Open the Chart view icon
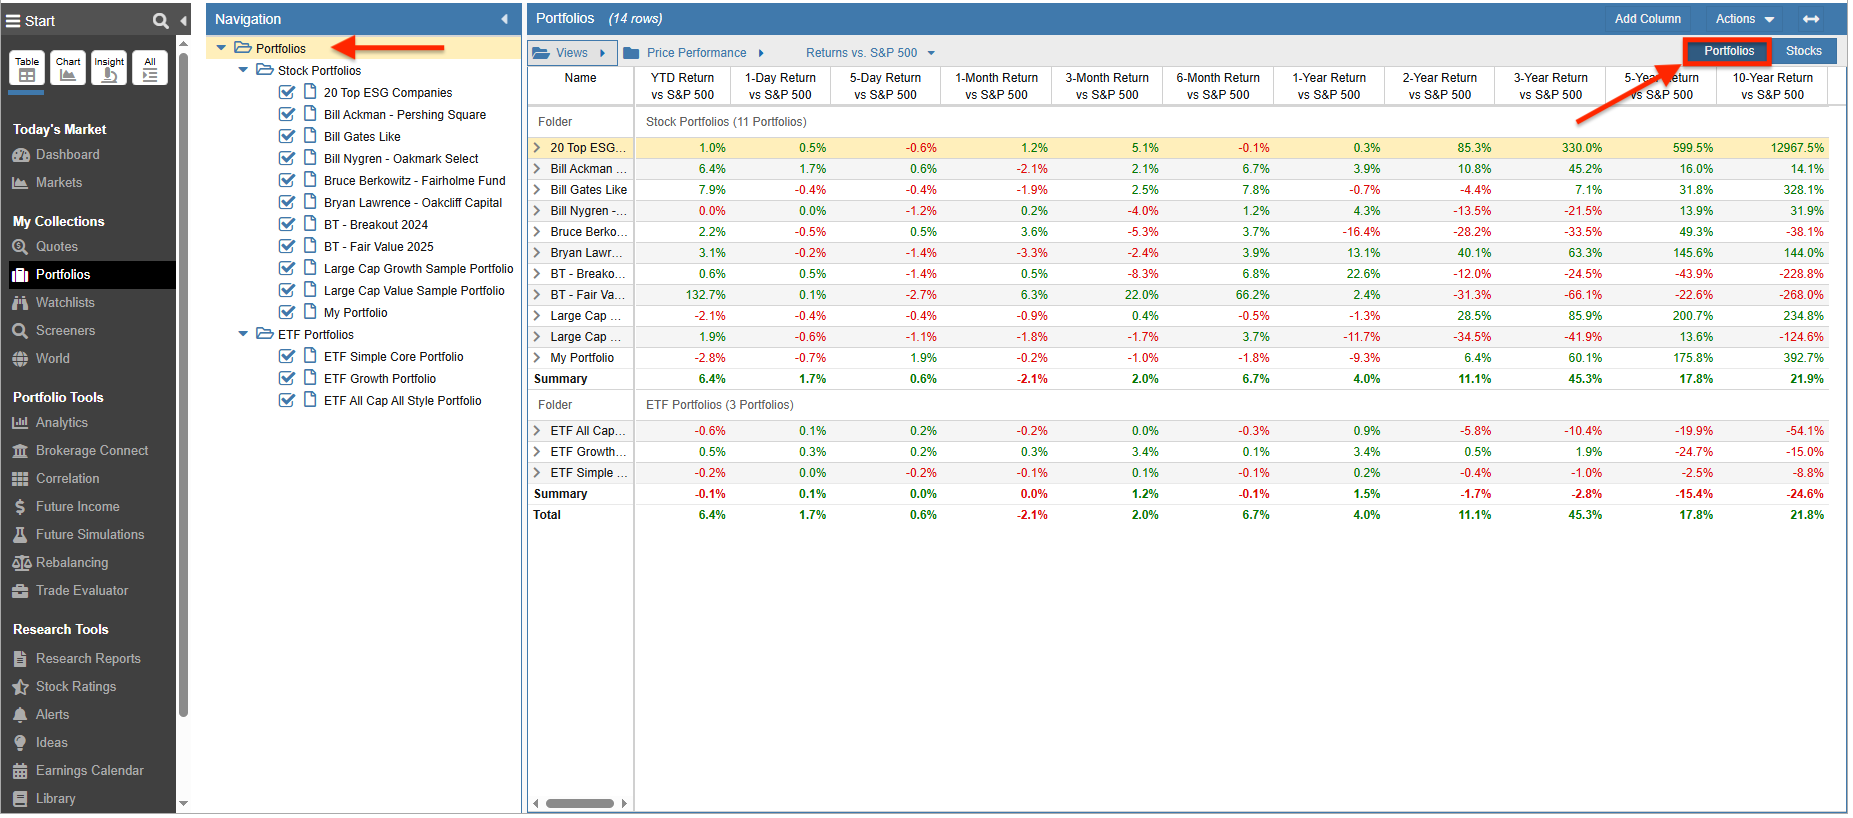Screen dimensions: 1853x818 [68, 68]
